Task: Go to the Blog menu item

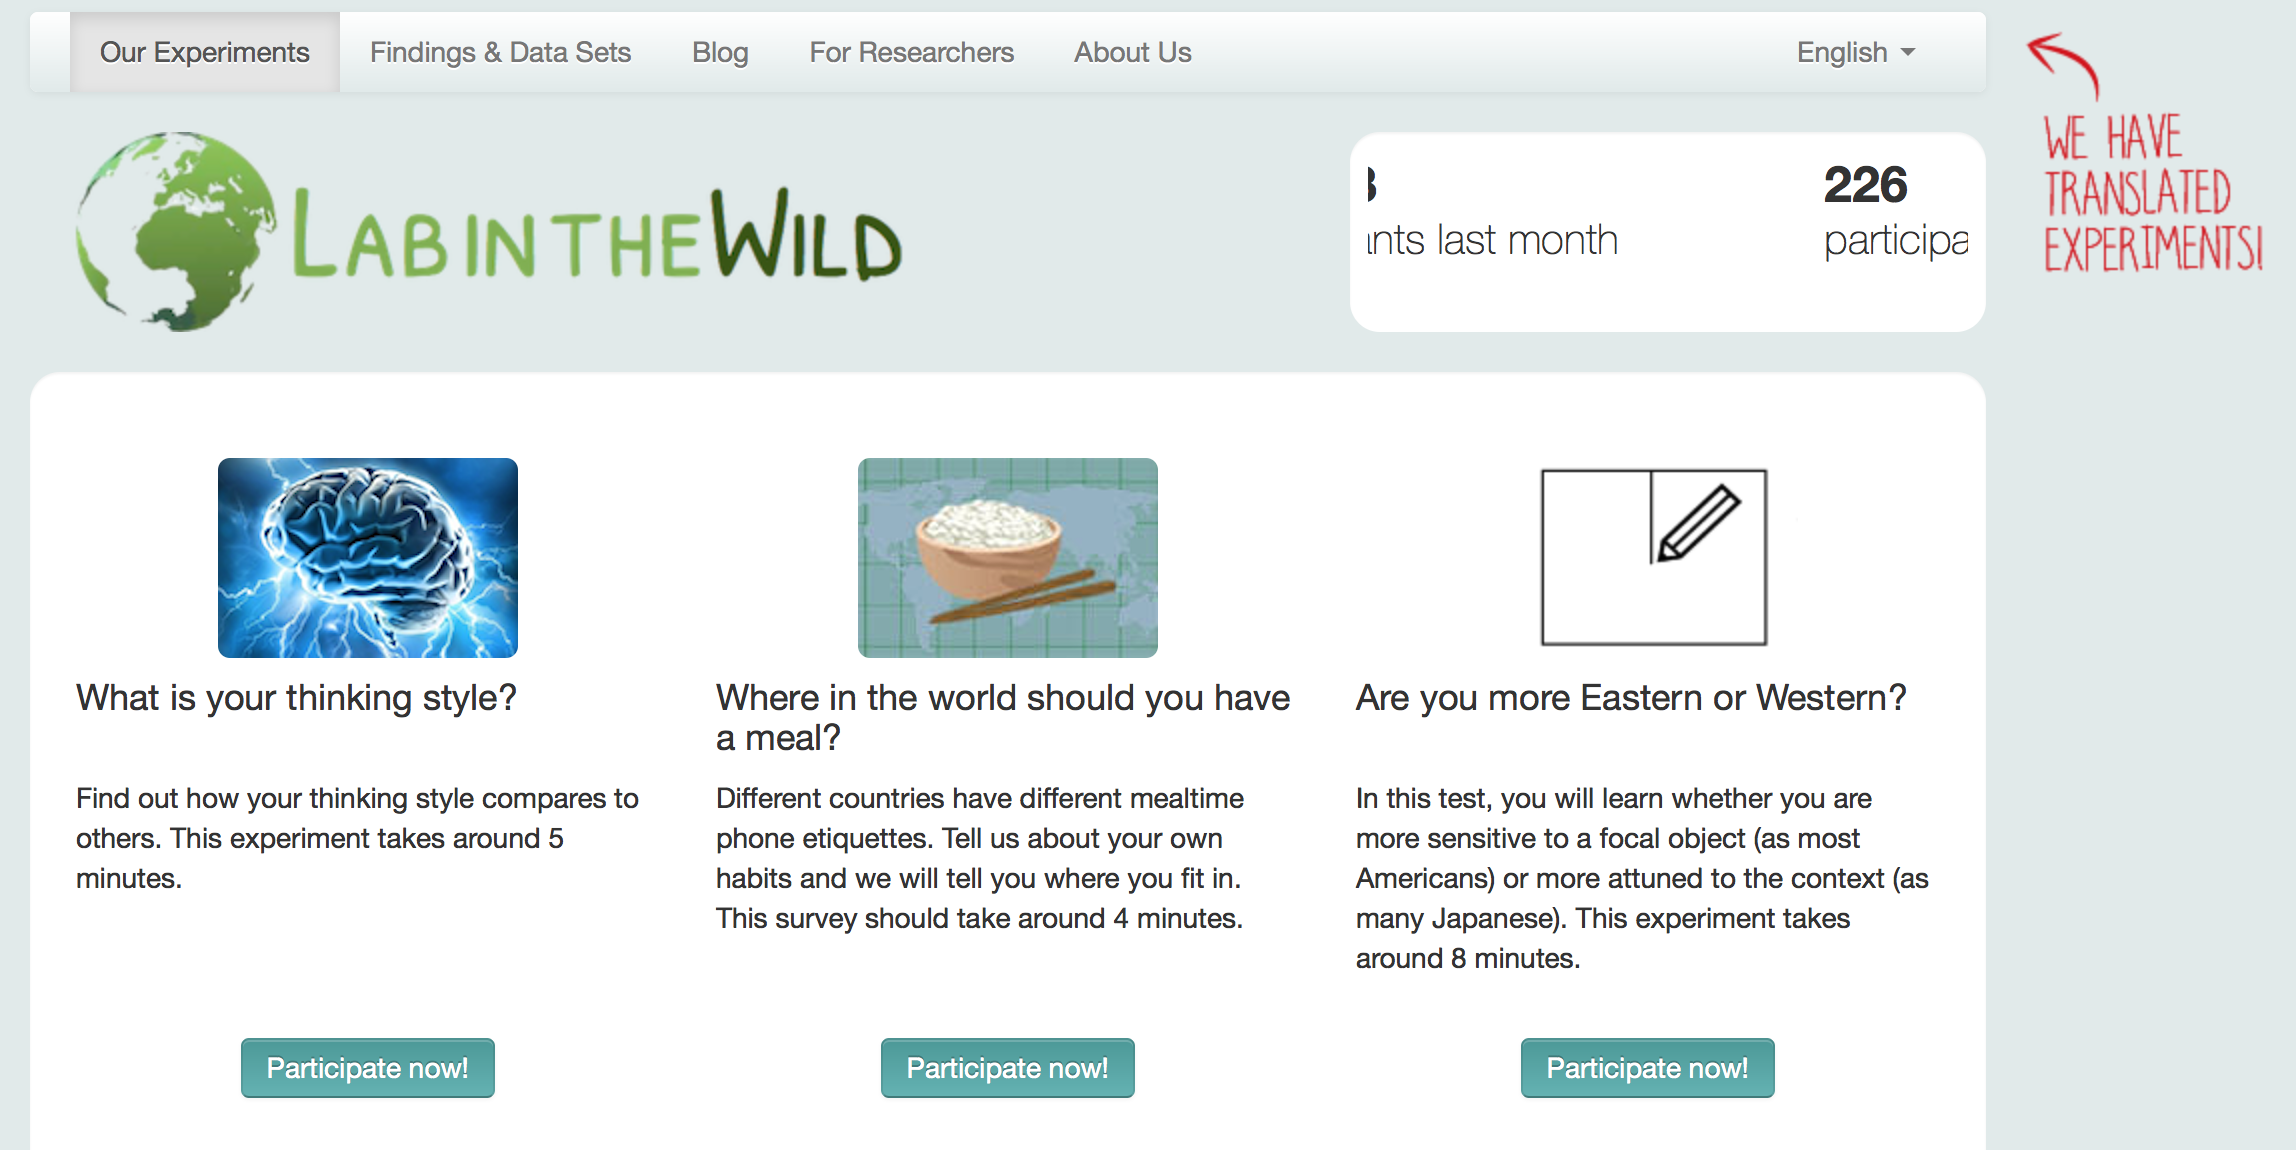Action: [720, 52]
